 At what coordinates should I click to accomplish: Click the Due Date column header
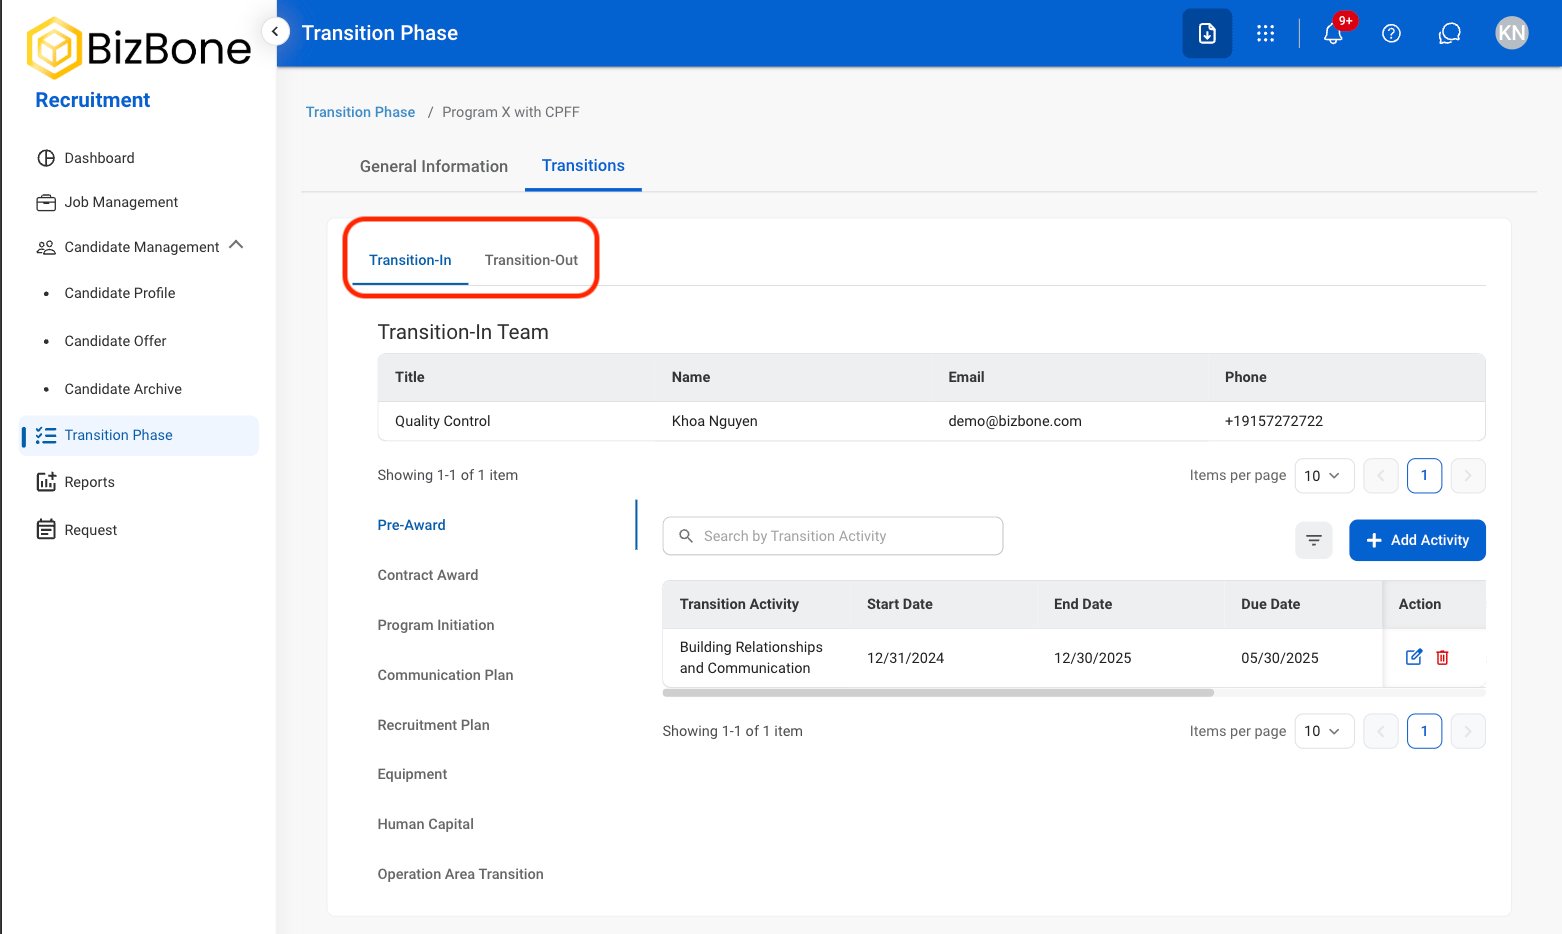[1271, 604]
